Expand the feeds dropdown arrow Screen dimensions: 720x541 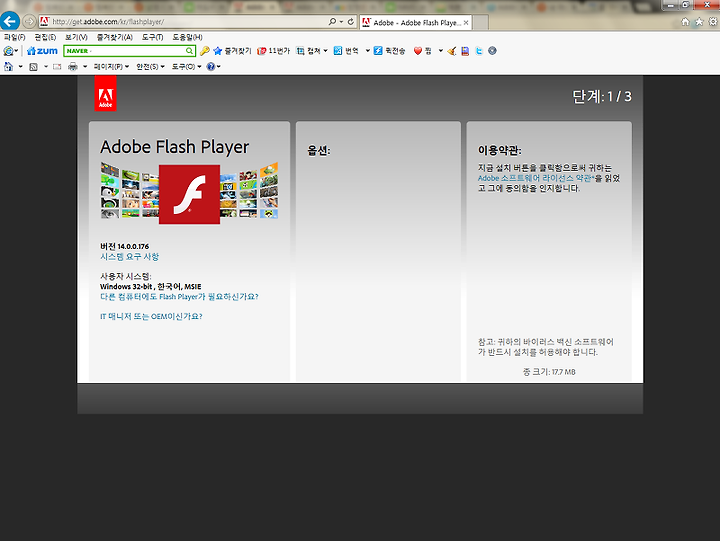pyautogui.click(x=45, y=67)
